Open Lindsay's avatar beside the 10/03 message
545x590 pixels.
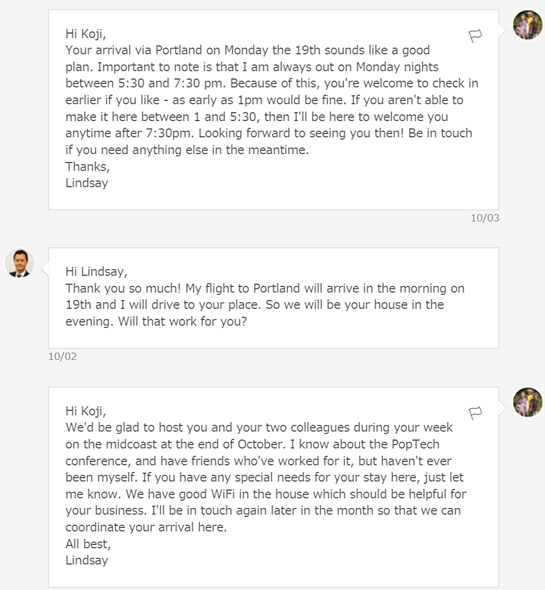528,25
